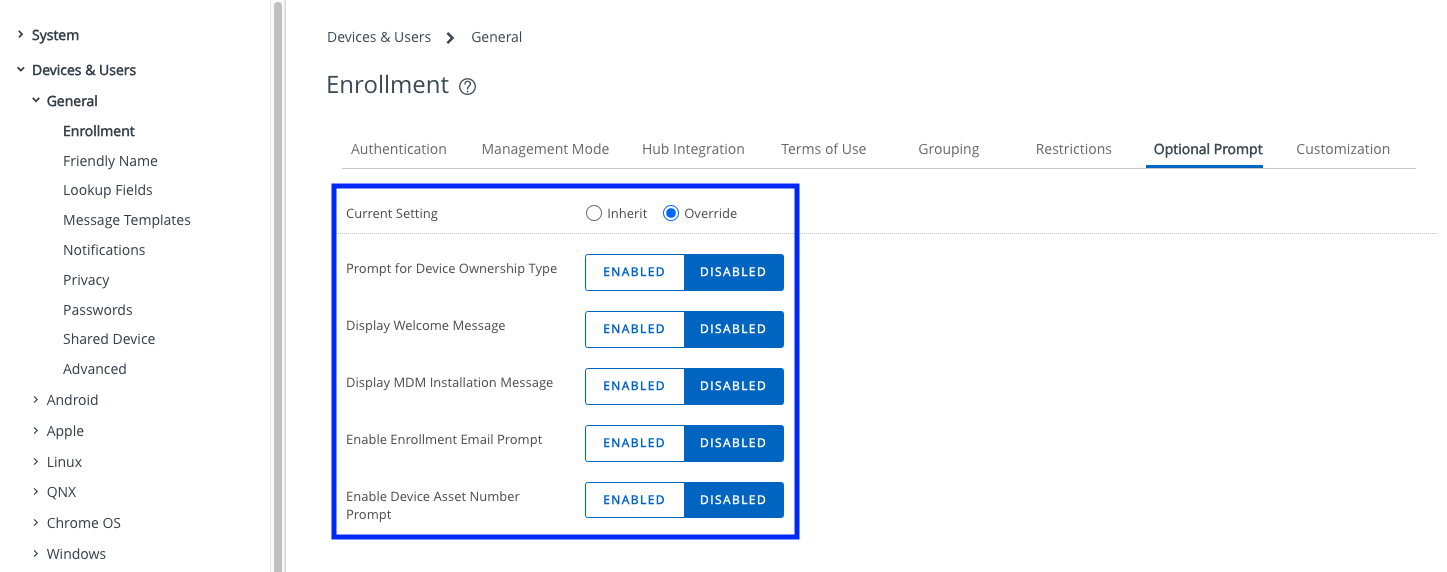Click the sidebar vertical scrollbar
This screenshot has height=572, width=1447.
pyautogui.click(x=277, y=286)
